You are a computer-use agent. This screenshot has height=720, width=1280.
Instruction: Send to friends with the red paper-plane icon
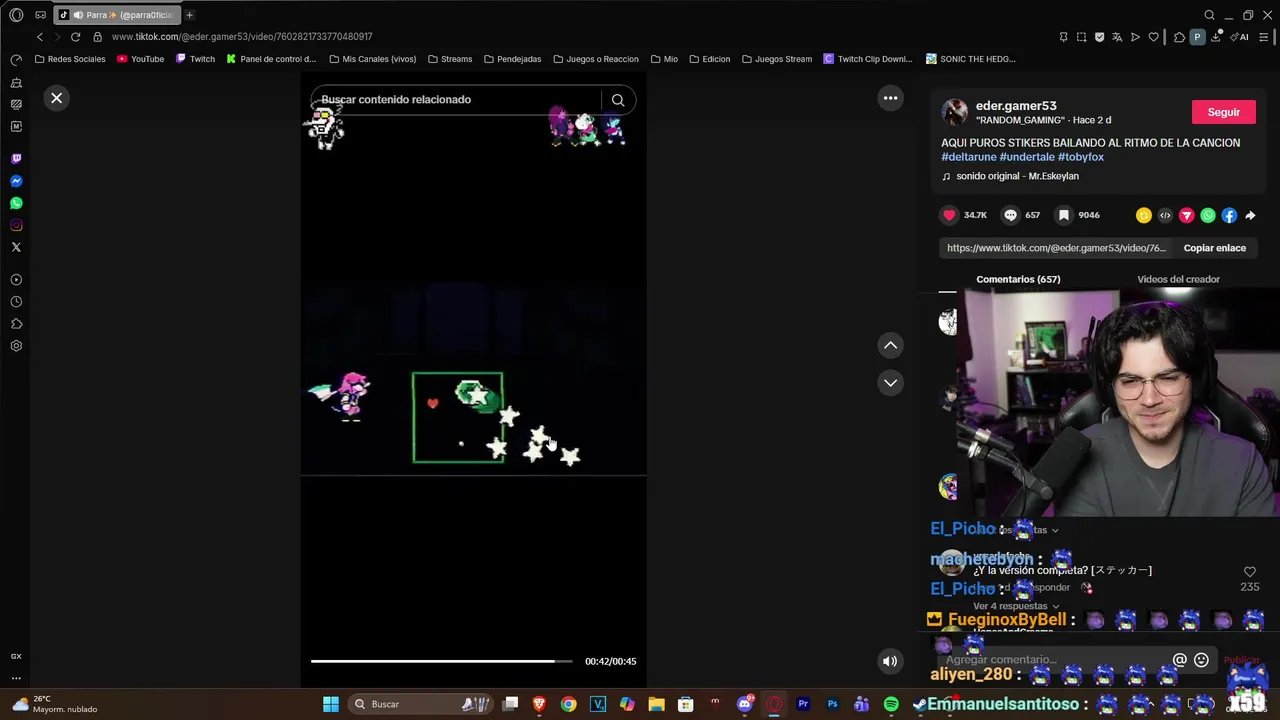[1187, 215]
